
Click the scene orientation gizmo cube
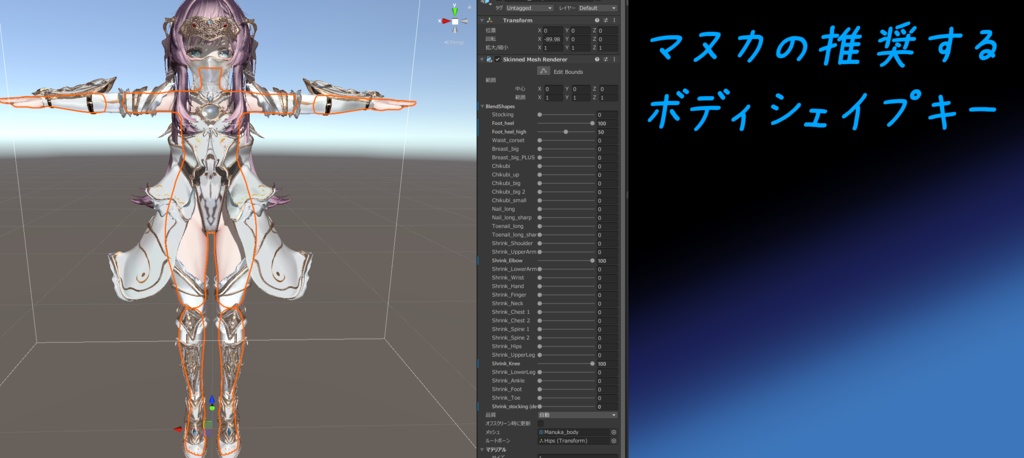[455, 22]
